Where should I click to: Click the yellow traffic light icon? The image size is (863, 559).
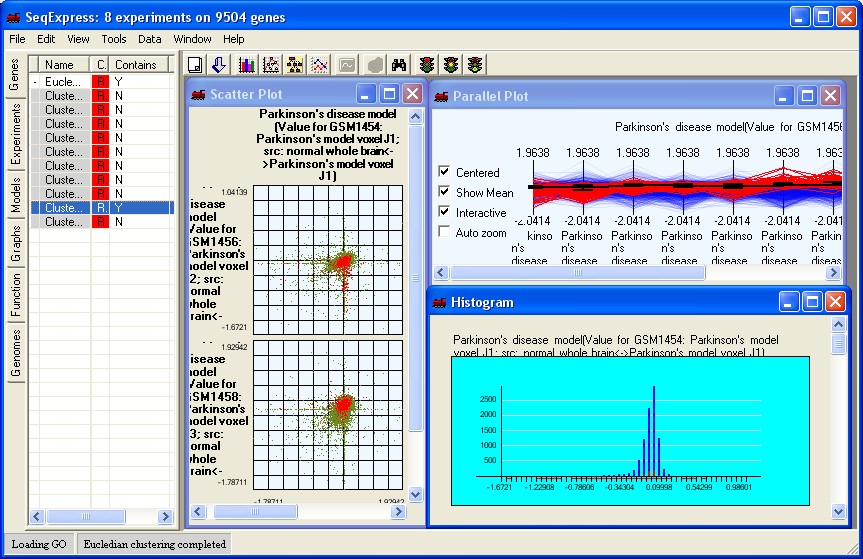coord(451,65)
